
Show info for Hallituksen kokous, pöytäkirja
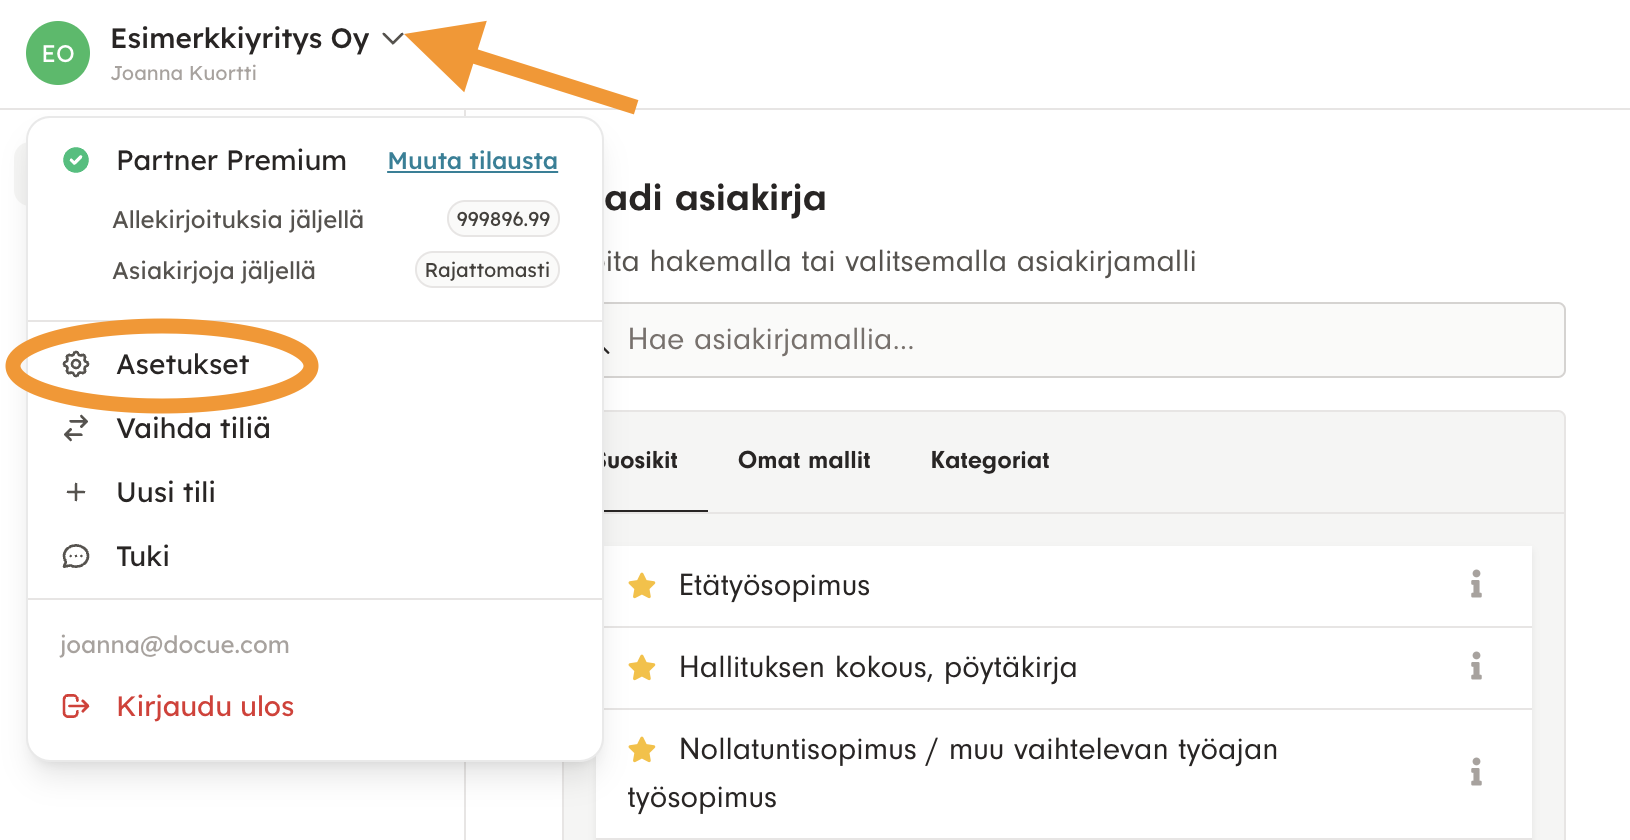1475,666
